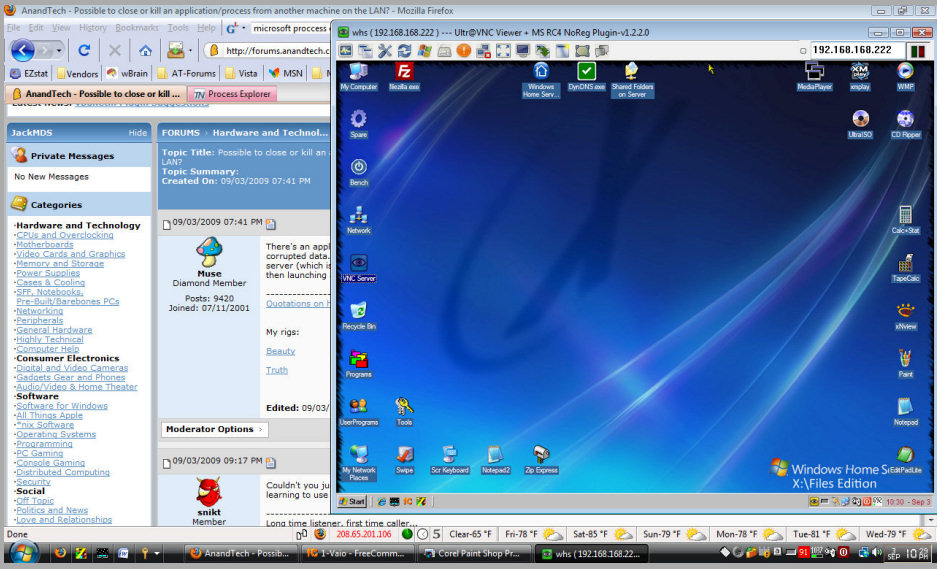937x569 pixels.
Task: Open the Bench desktop icon
Action: click(359, 172)
